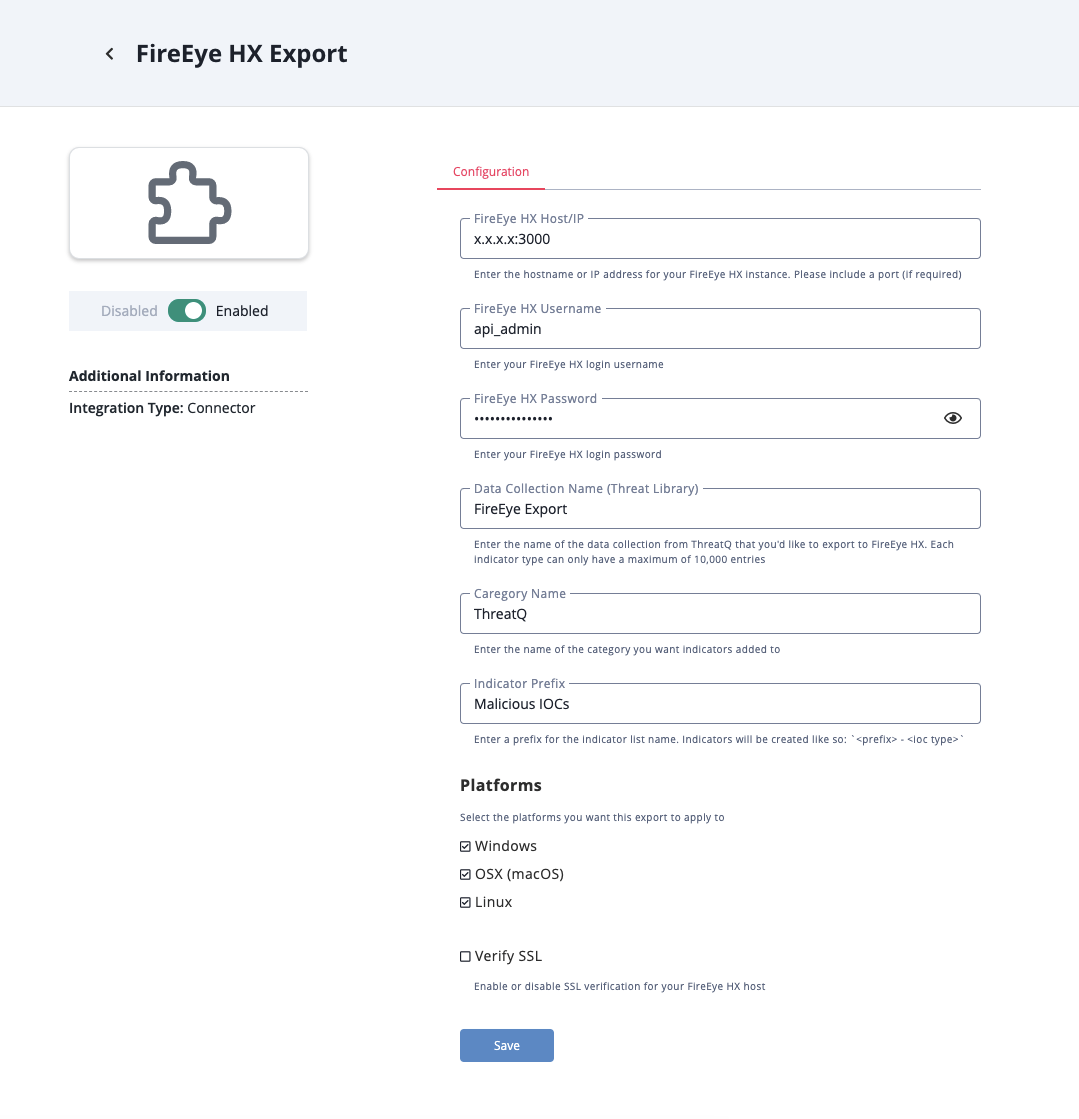Edit the Indicator Prefix field
The height and width of the screenshot is (1119, 1079).
click(x=720, y=704)
